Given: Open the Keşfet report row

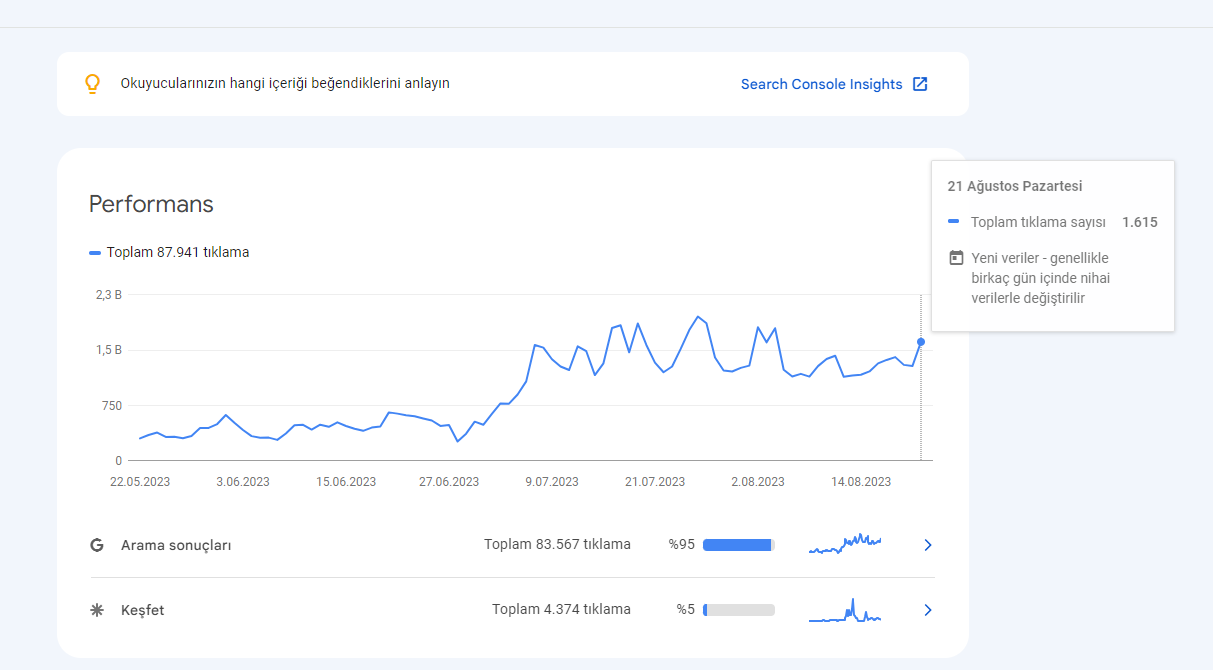Looking at the screenshot, I should 513,610.
